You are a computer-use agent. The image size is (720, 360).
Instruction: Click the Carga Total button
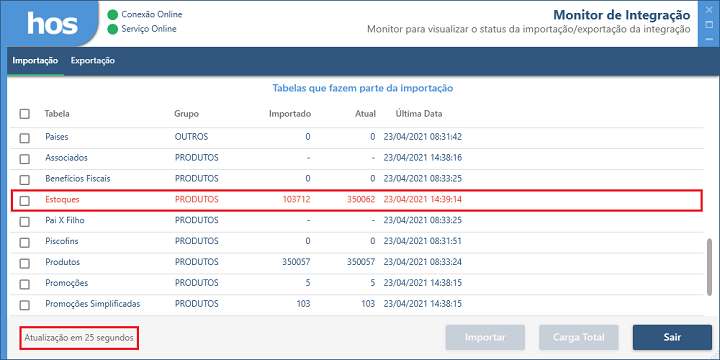[579, 338]
